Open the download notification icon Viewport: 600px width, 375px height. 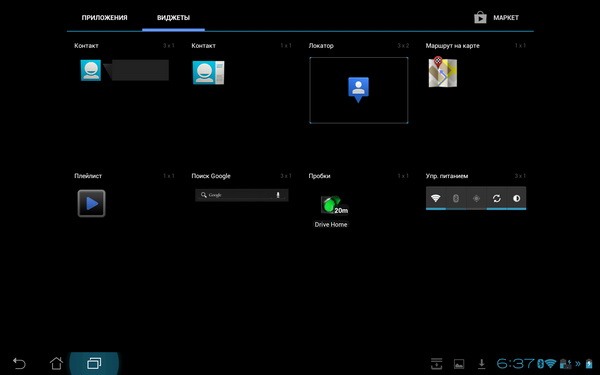click(x=481, y=364)
